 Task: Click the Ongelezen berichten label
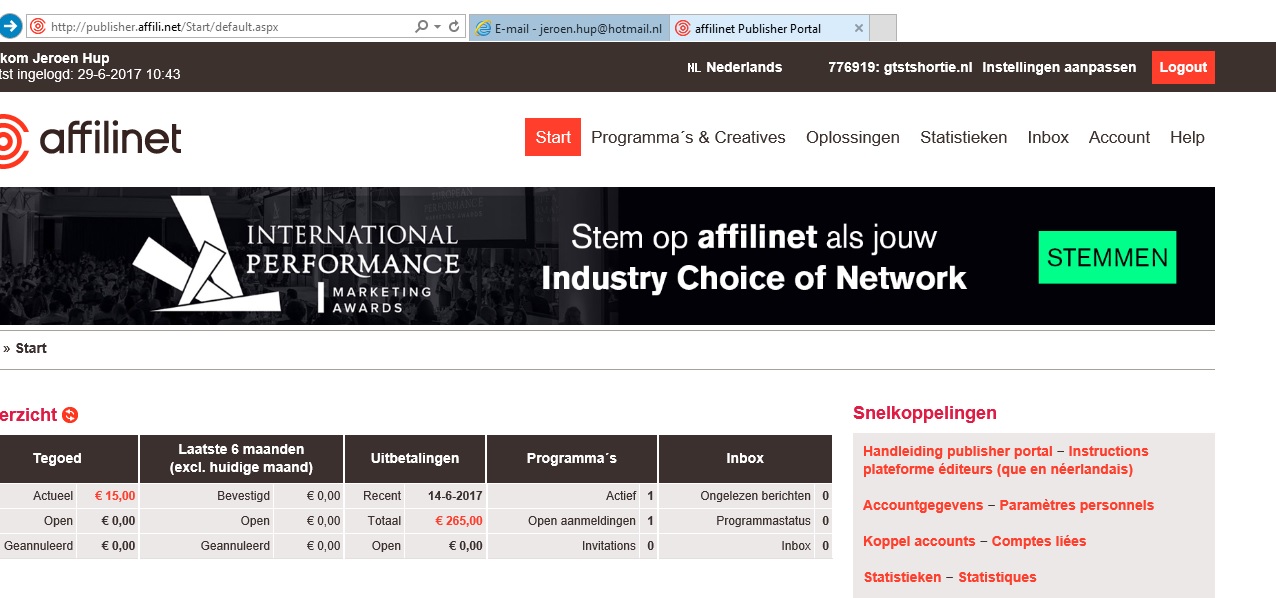pos(756,495)
